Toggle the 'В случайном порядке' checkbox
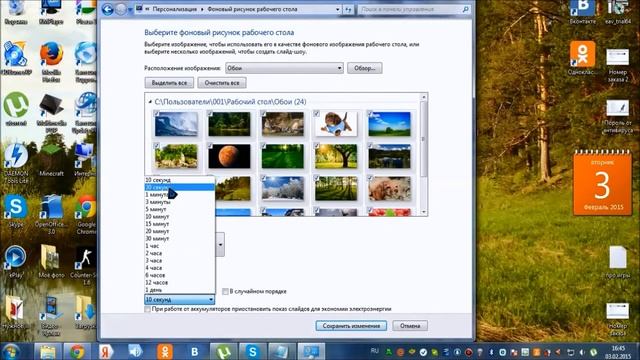Screen dimensions: 640x360 click(x=225, y=291)
